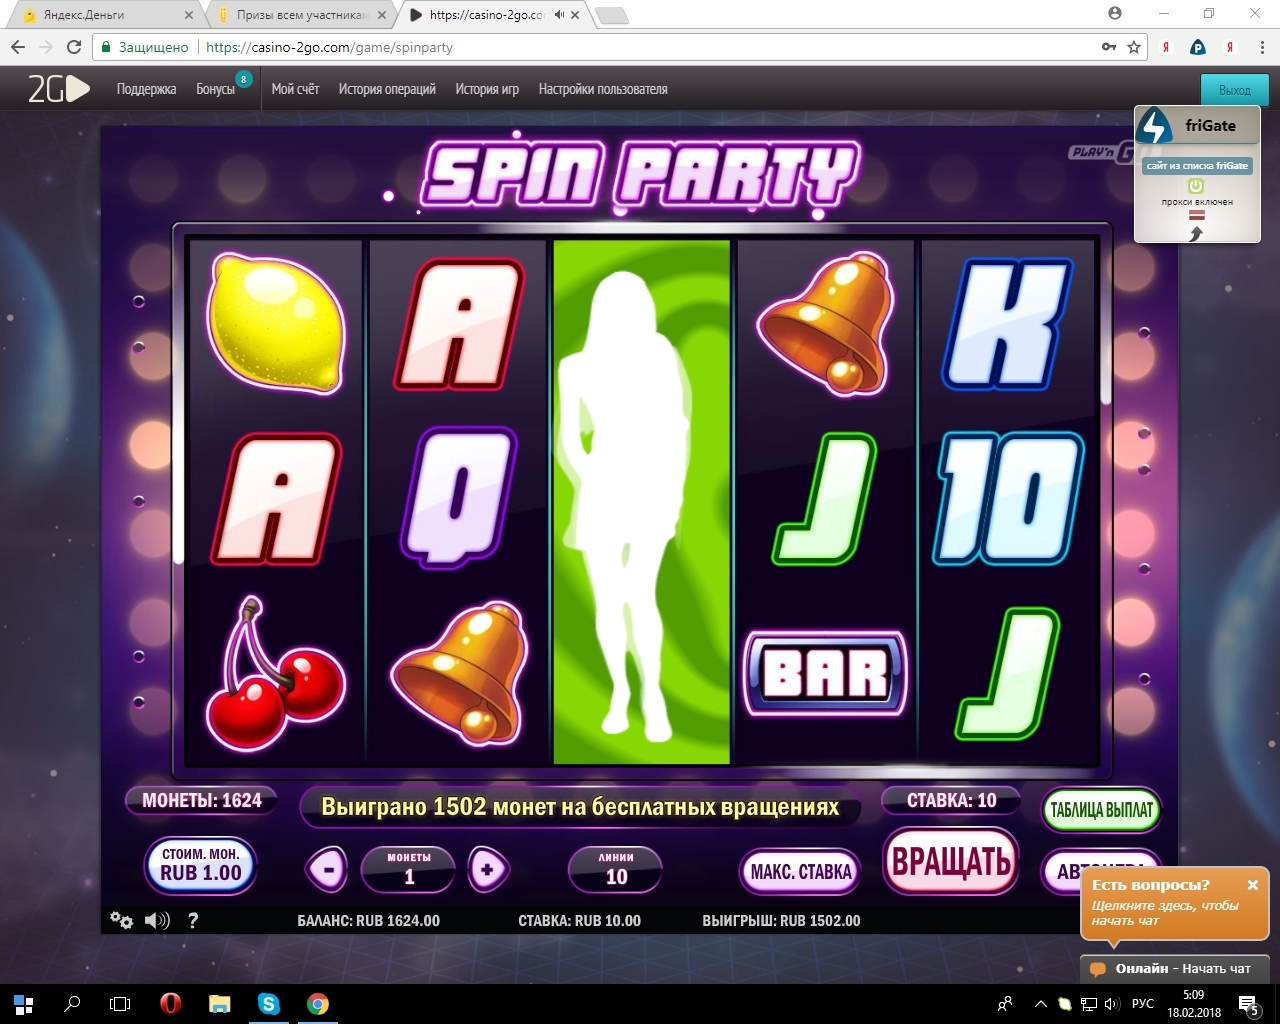Viewport: 1280px width, 1024px height.
Task: Click friGate country flag icon
Action: click(x=1196, y=215)
